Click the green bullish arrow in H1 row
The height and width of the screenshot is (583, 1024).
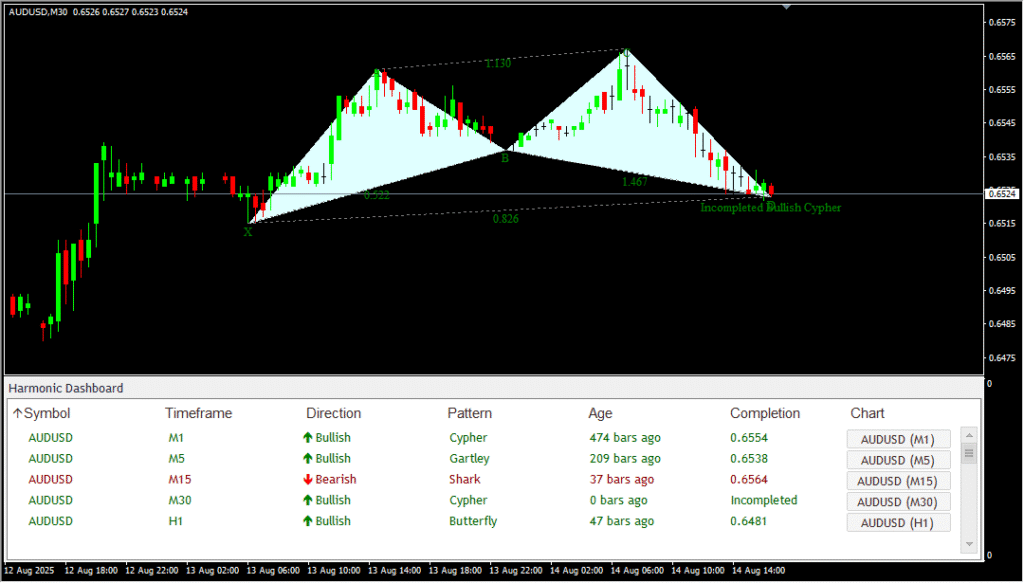pos(308,522)
